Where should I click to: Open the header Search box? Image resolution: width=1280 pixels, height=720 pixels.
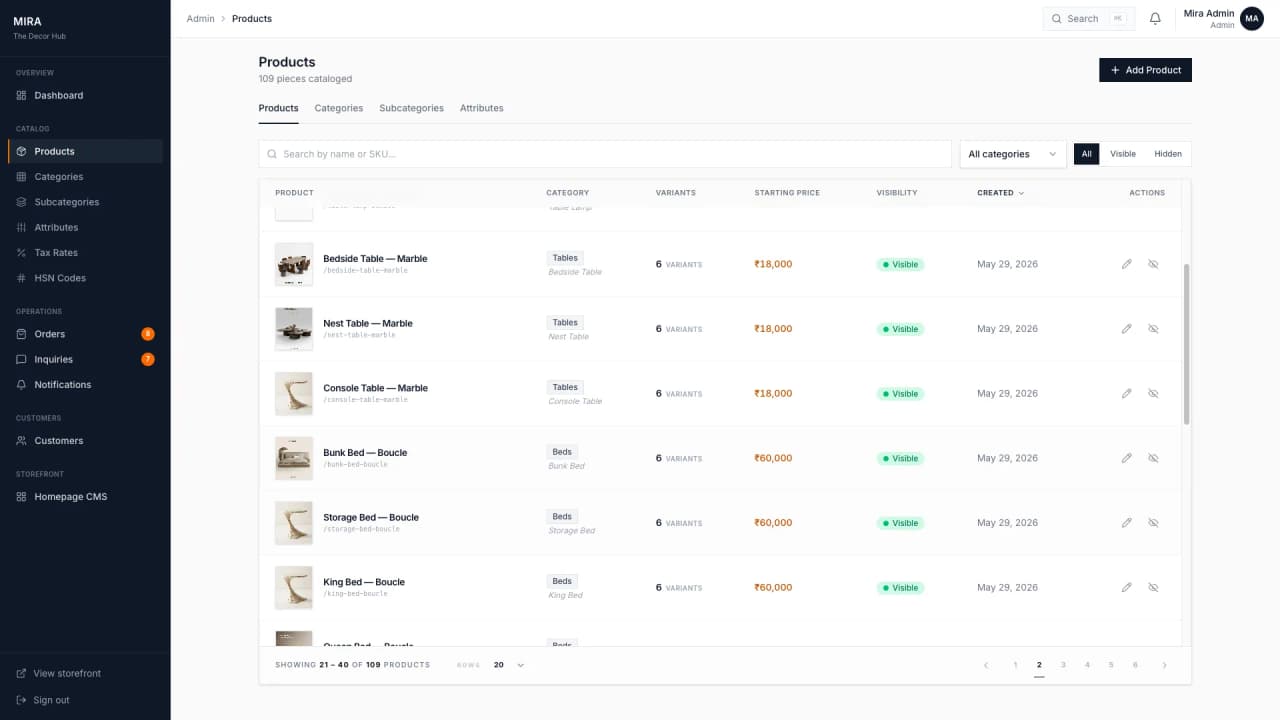pyautogui.click(x=1089, y=19)
